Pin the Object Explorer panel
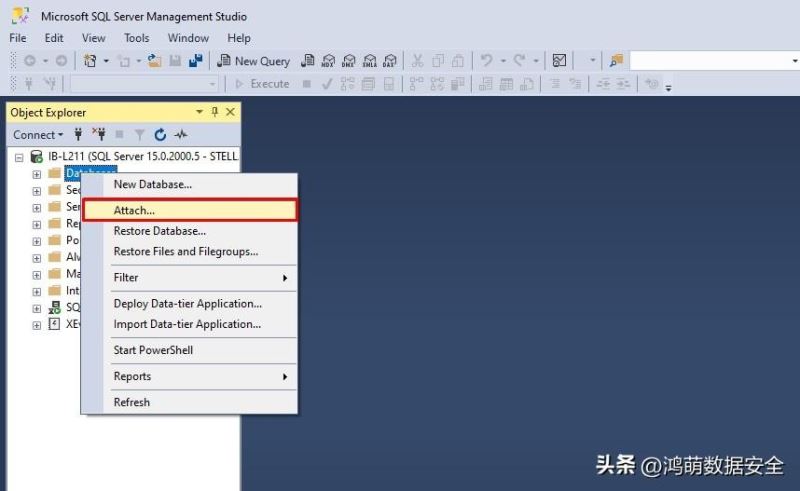This screenshot has height=491, width=800. [215, 112]
